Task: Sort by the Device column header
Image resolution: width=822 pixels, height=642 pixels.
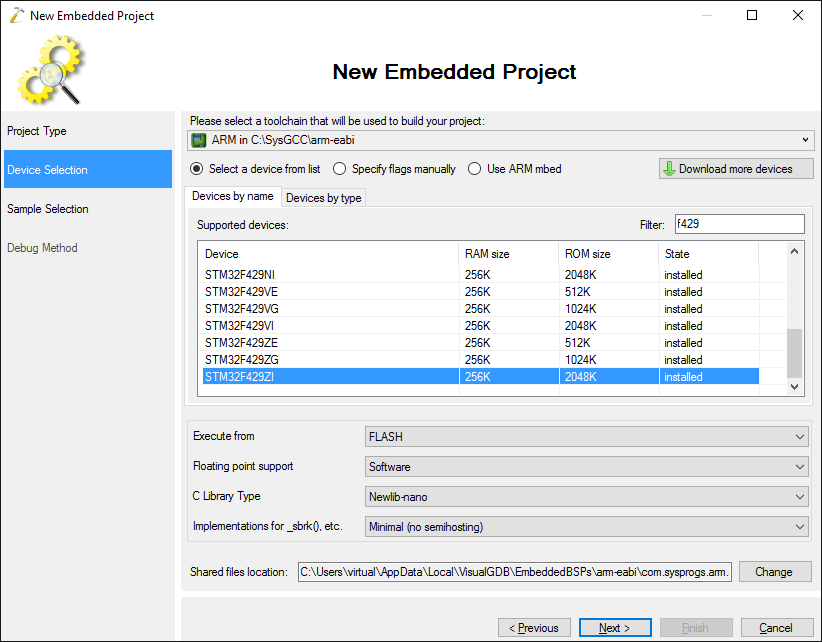Action: 328,254
